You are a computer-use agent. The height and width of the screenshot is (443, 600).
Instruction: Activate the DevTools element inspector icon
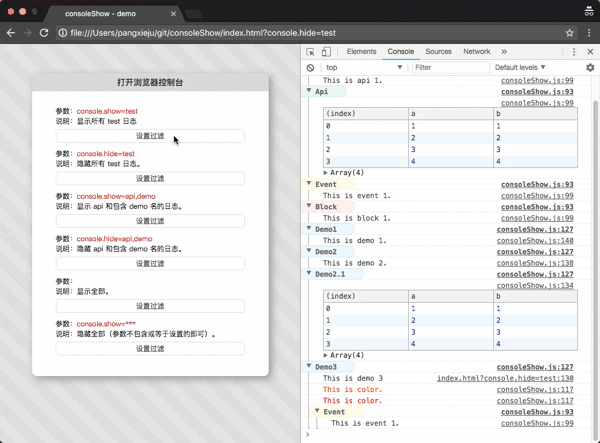[310, 52]
